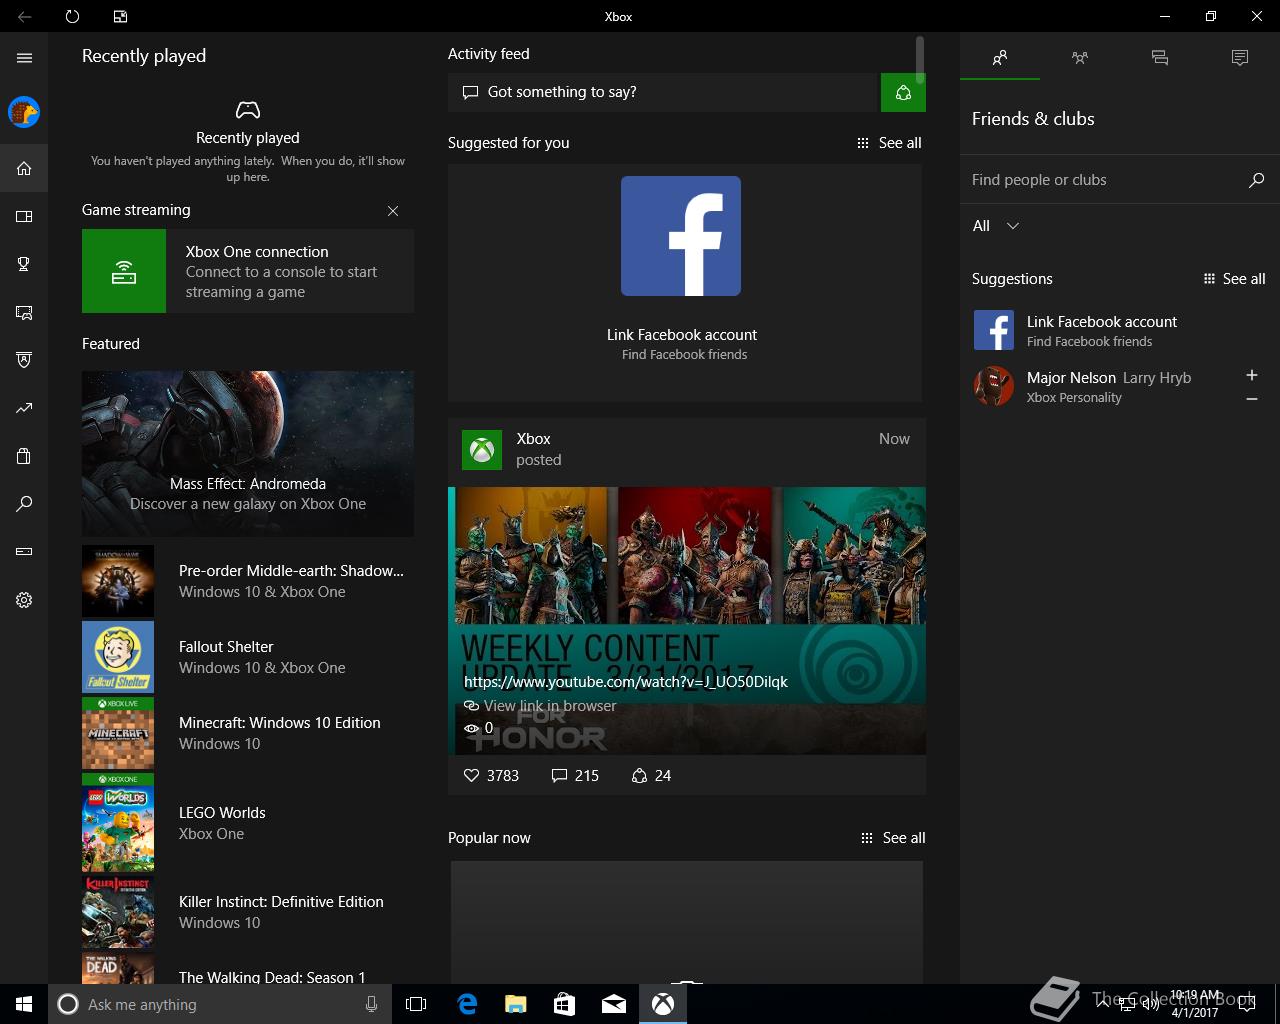Click Find people or clubs field
Viewport: 1280px width, 1024px height.
pyautogui.click(x=1119, y=180)
